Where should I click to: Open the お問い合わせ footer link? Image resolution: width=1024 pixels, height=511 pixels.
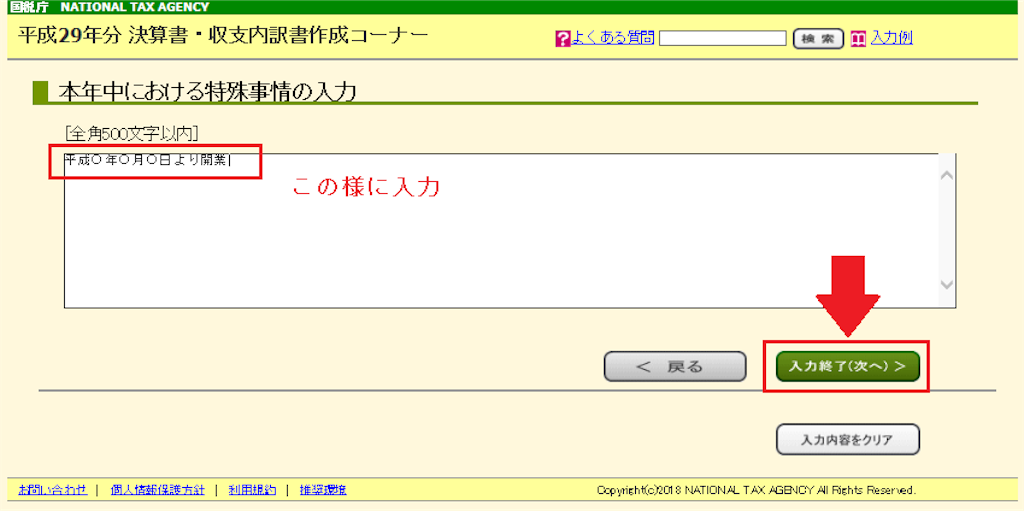pyautogui.click(x=53, y=489)
